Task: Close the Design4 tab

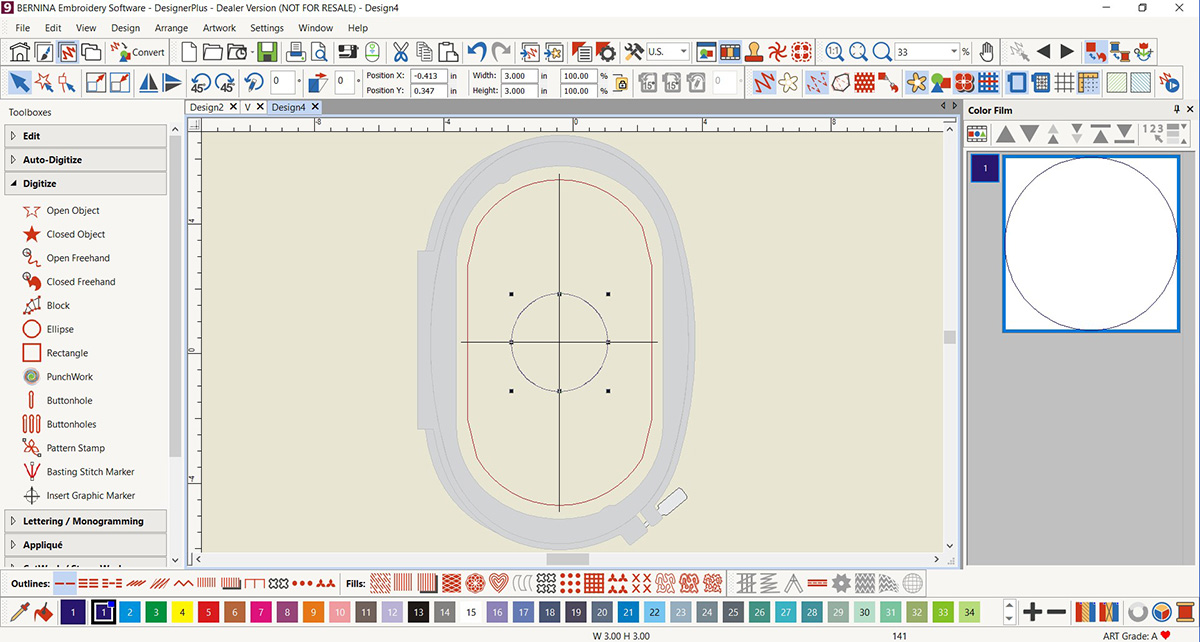Action: pyautogui.click(x=314, y=107)
